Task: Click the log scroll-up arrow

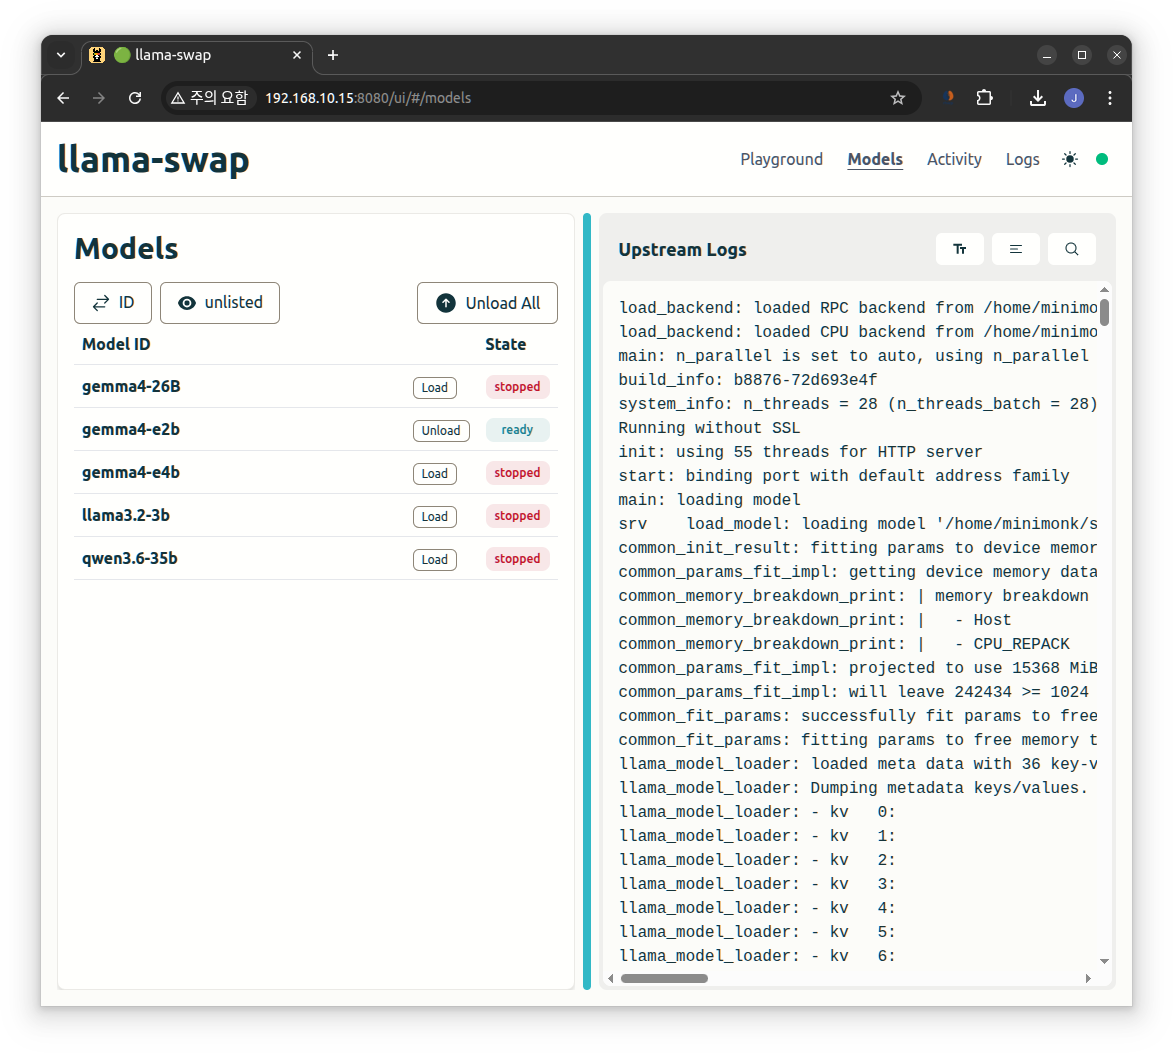Action: [1104, 290]
